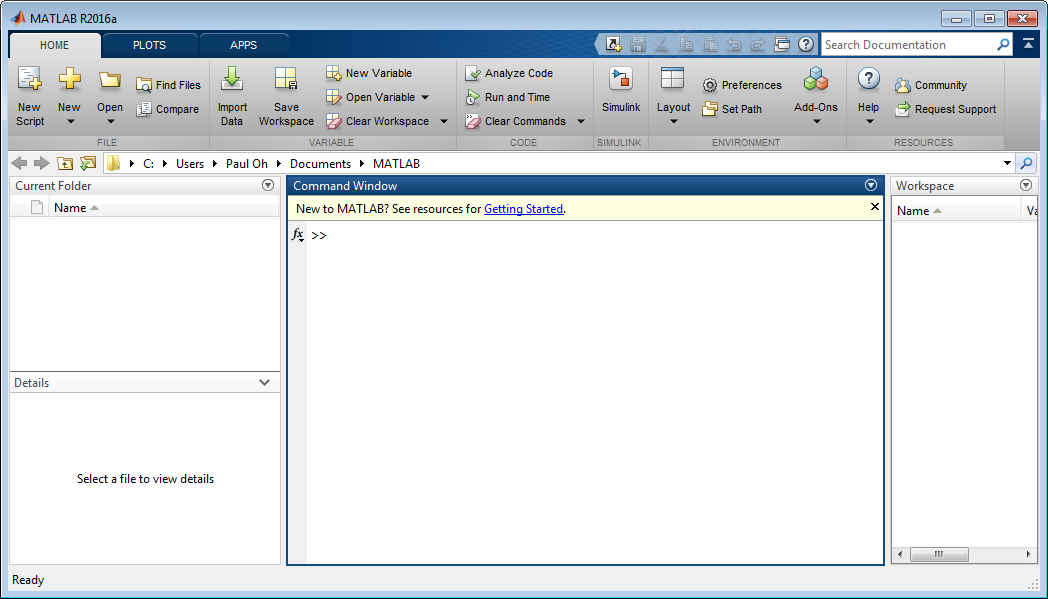Open MATLAB Preferences

tap(742, 85)
